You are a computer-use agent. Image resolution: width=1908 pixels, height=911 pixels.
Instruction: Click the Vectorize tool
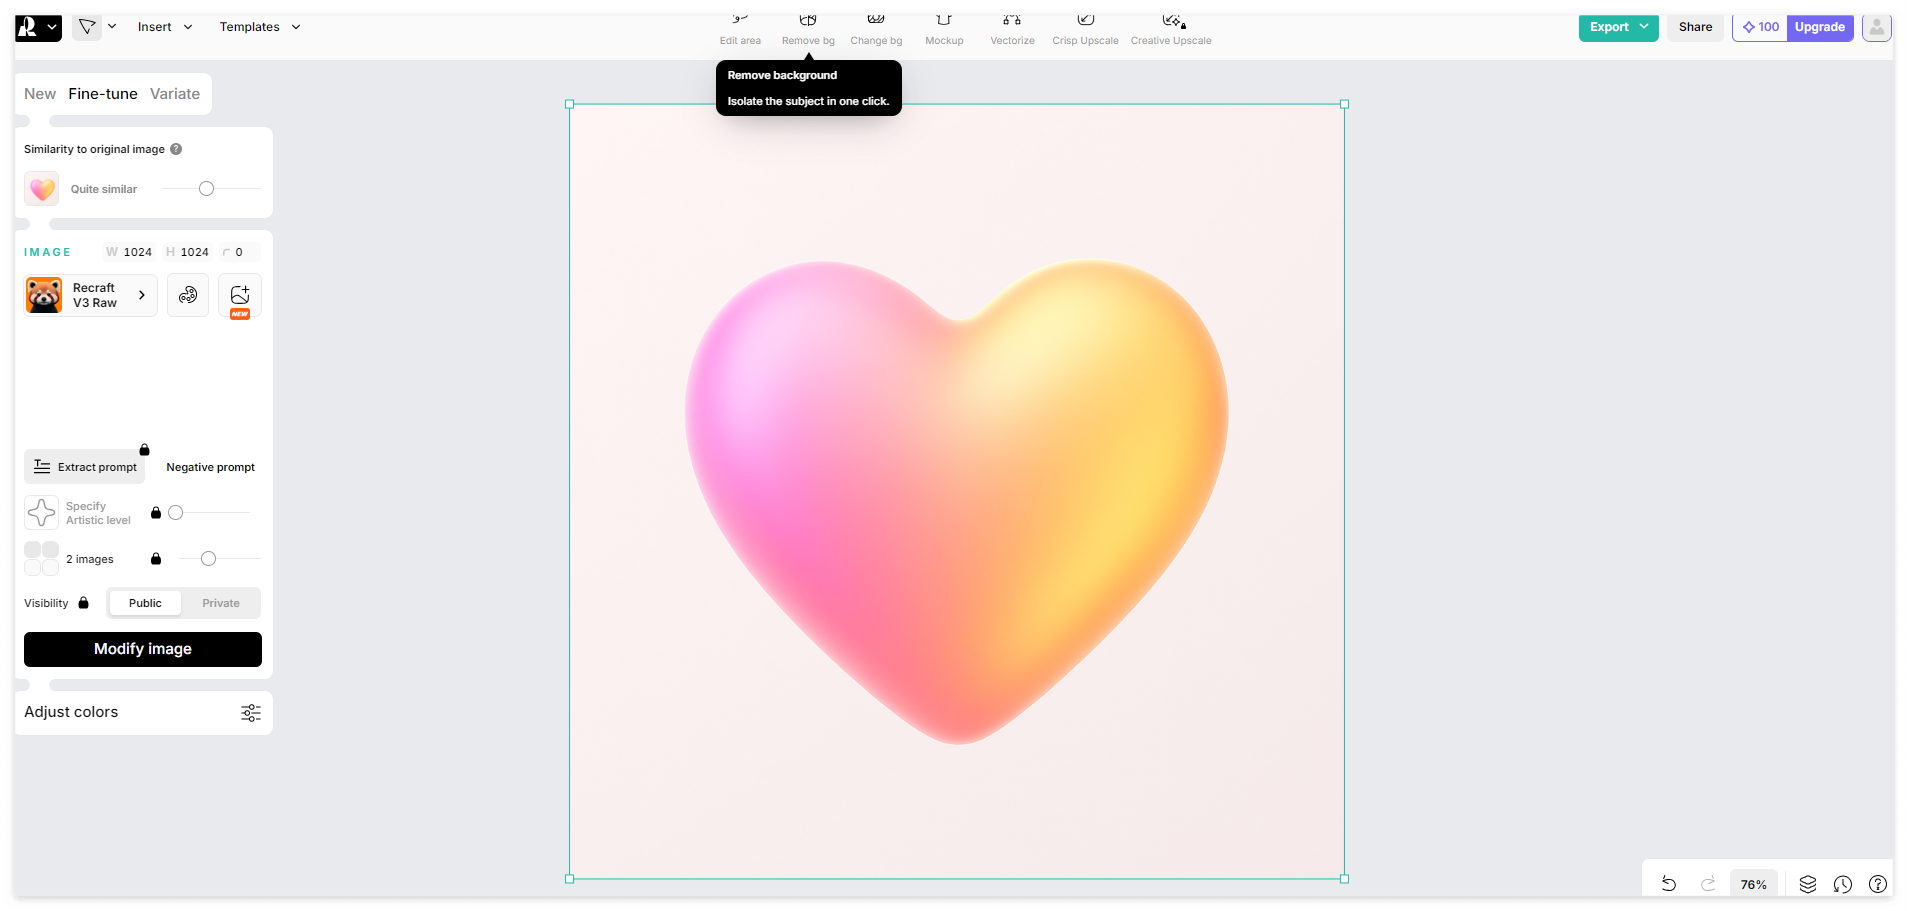pyautogui.click(x=1012, y=30)
